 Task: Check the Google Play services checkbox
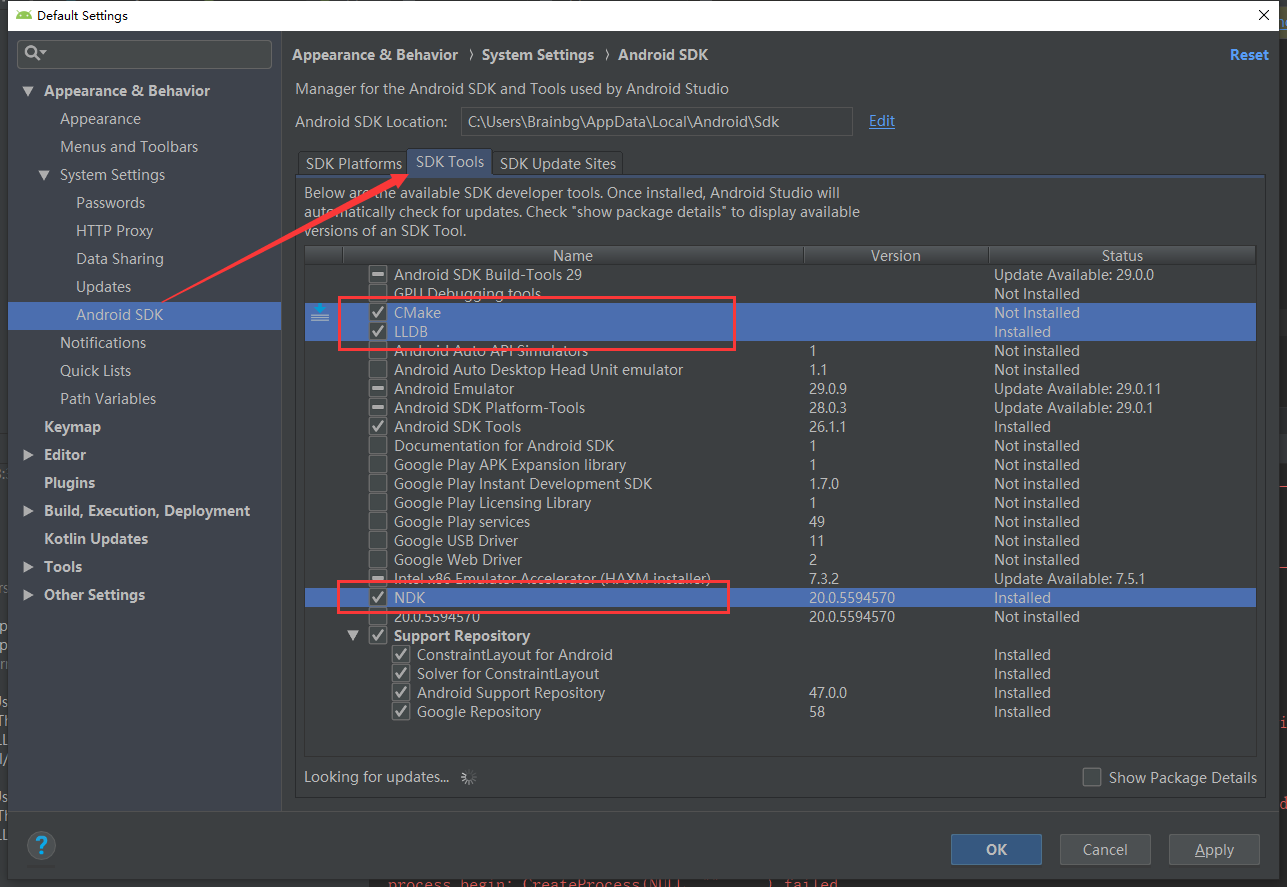(378, 522)
